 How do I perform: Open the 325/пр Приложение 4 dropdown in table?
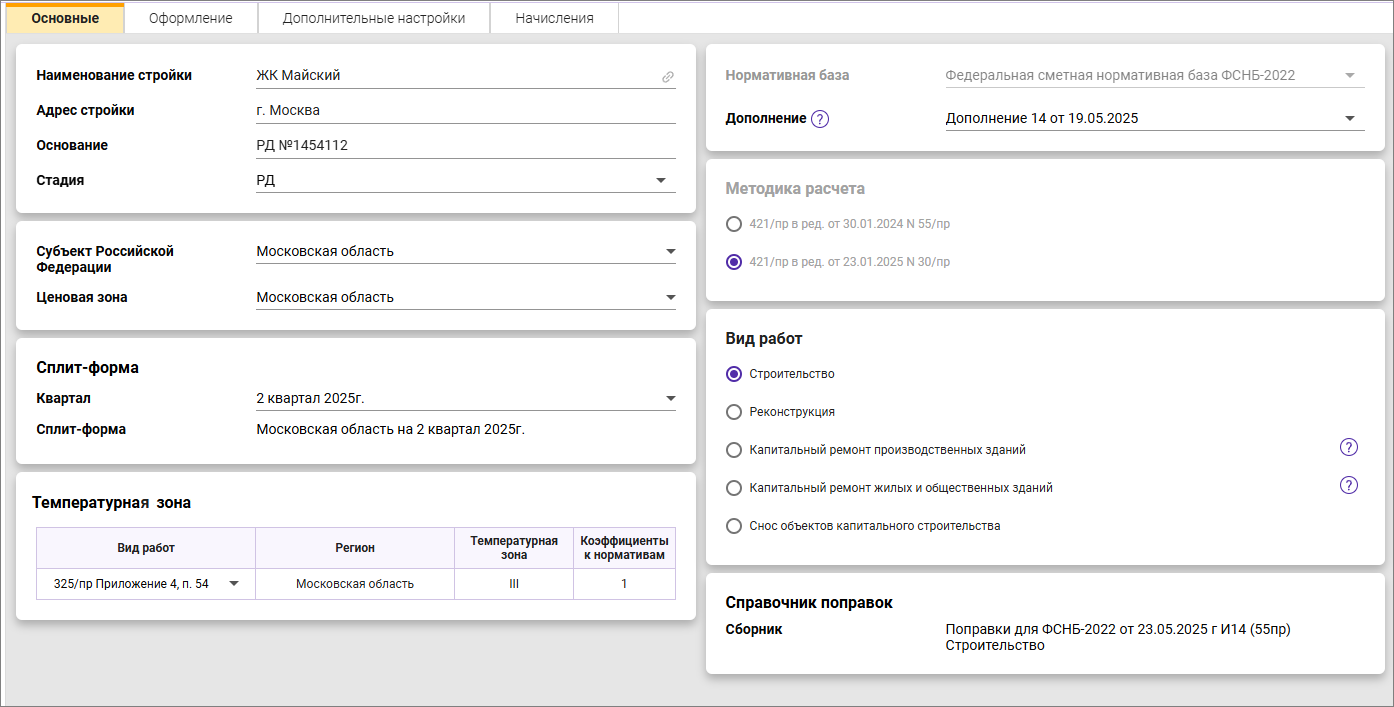[x=234, y=584]
